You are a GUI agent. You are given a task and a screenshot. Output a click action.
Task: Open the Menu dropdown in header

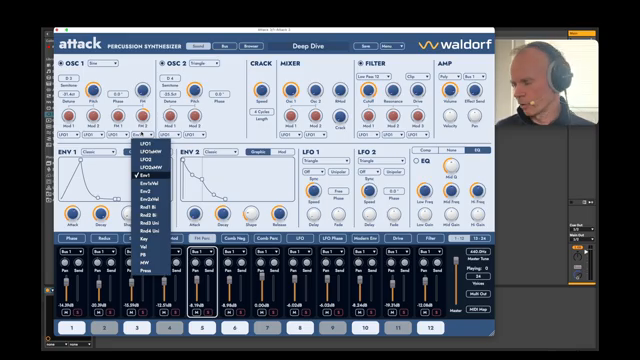[392, 46]
